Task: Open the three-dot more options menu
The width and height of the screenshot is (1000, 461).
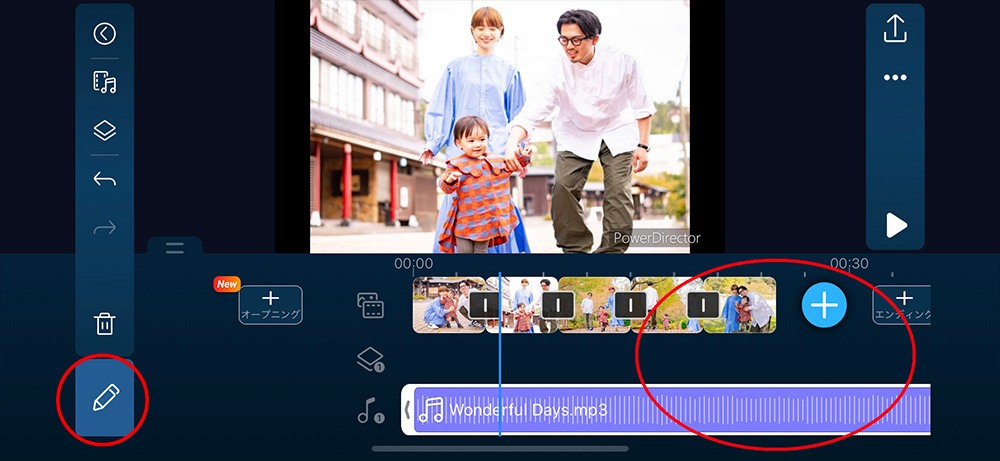Action: (895, 78)
